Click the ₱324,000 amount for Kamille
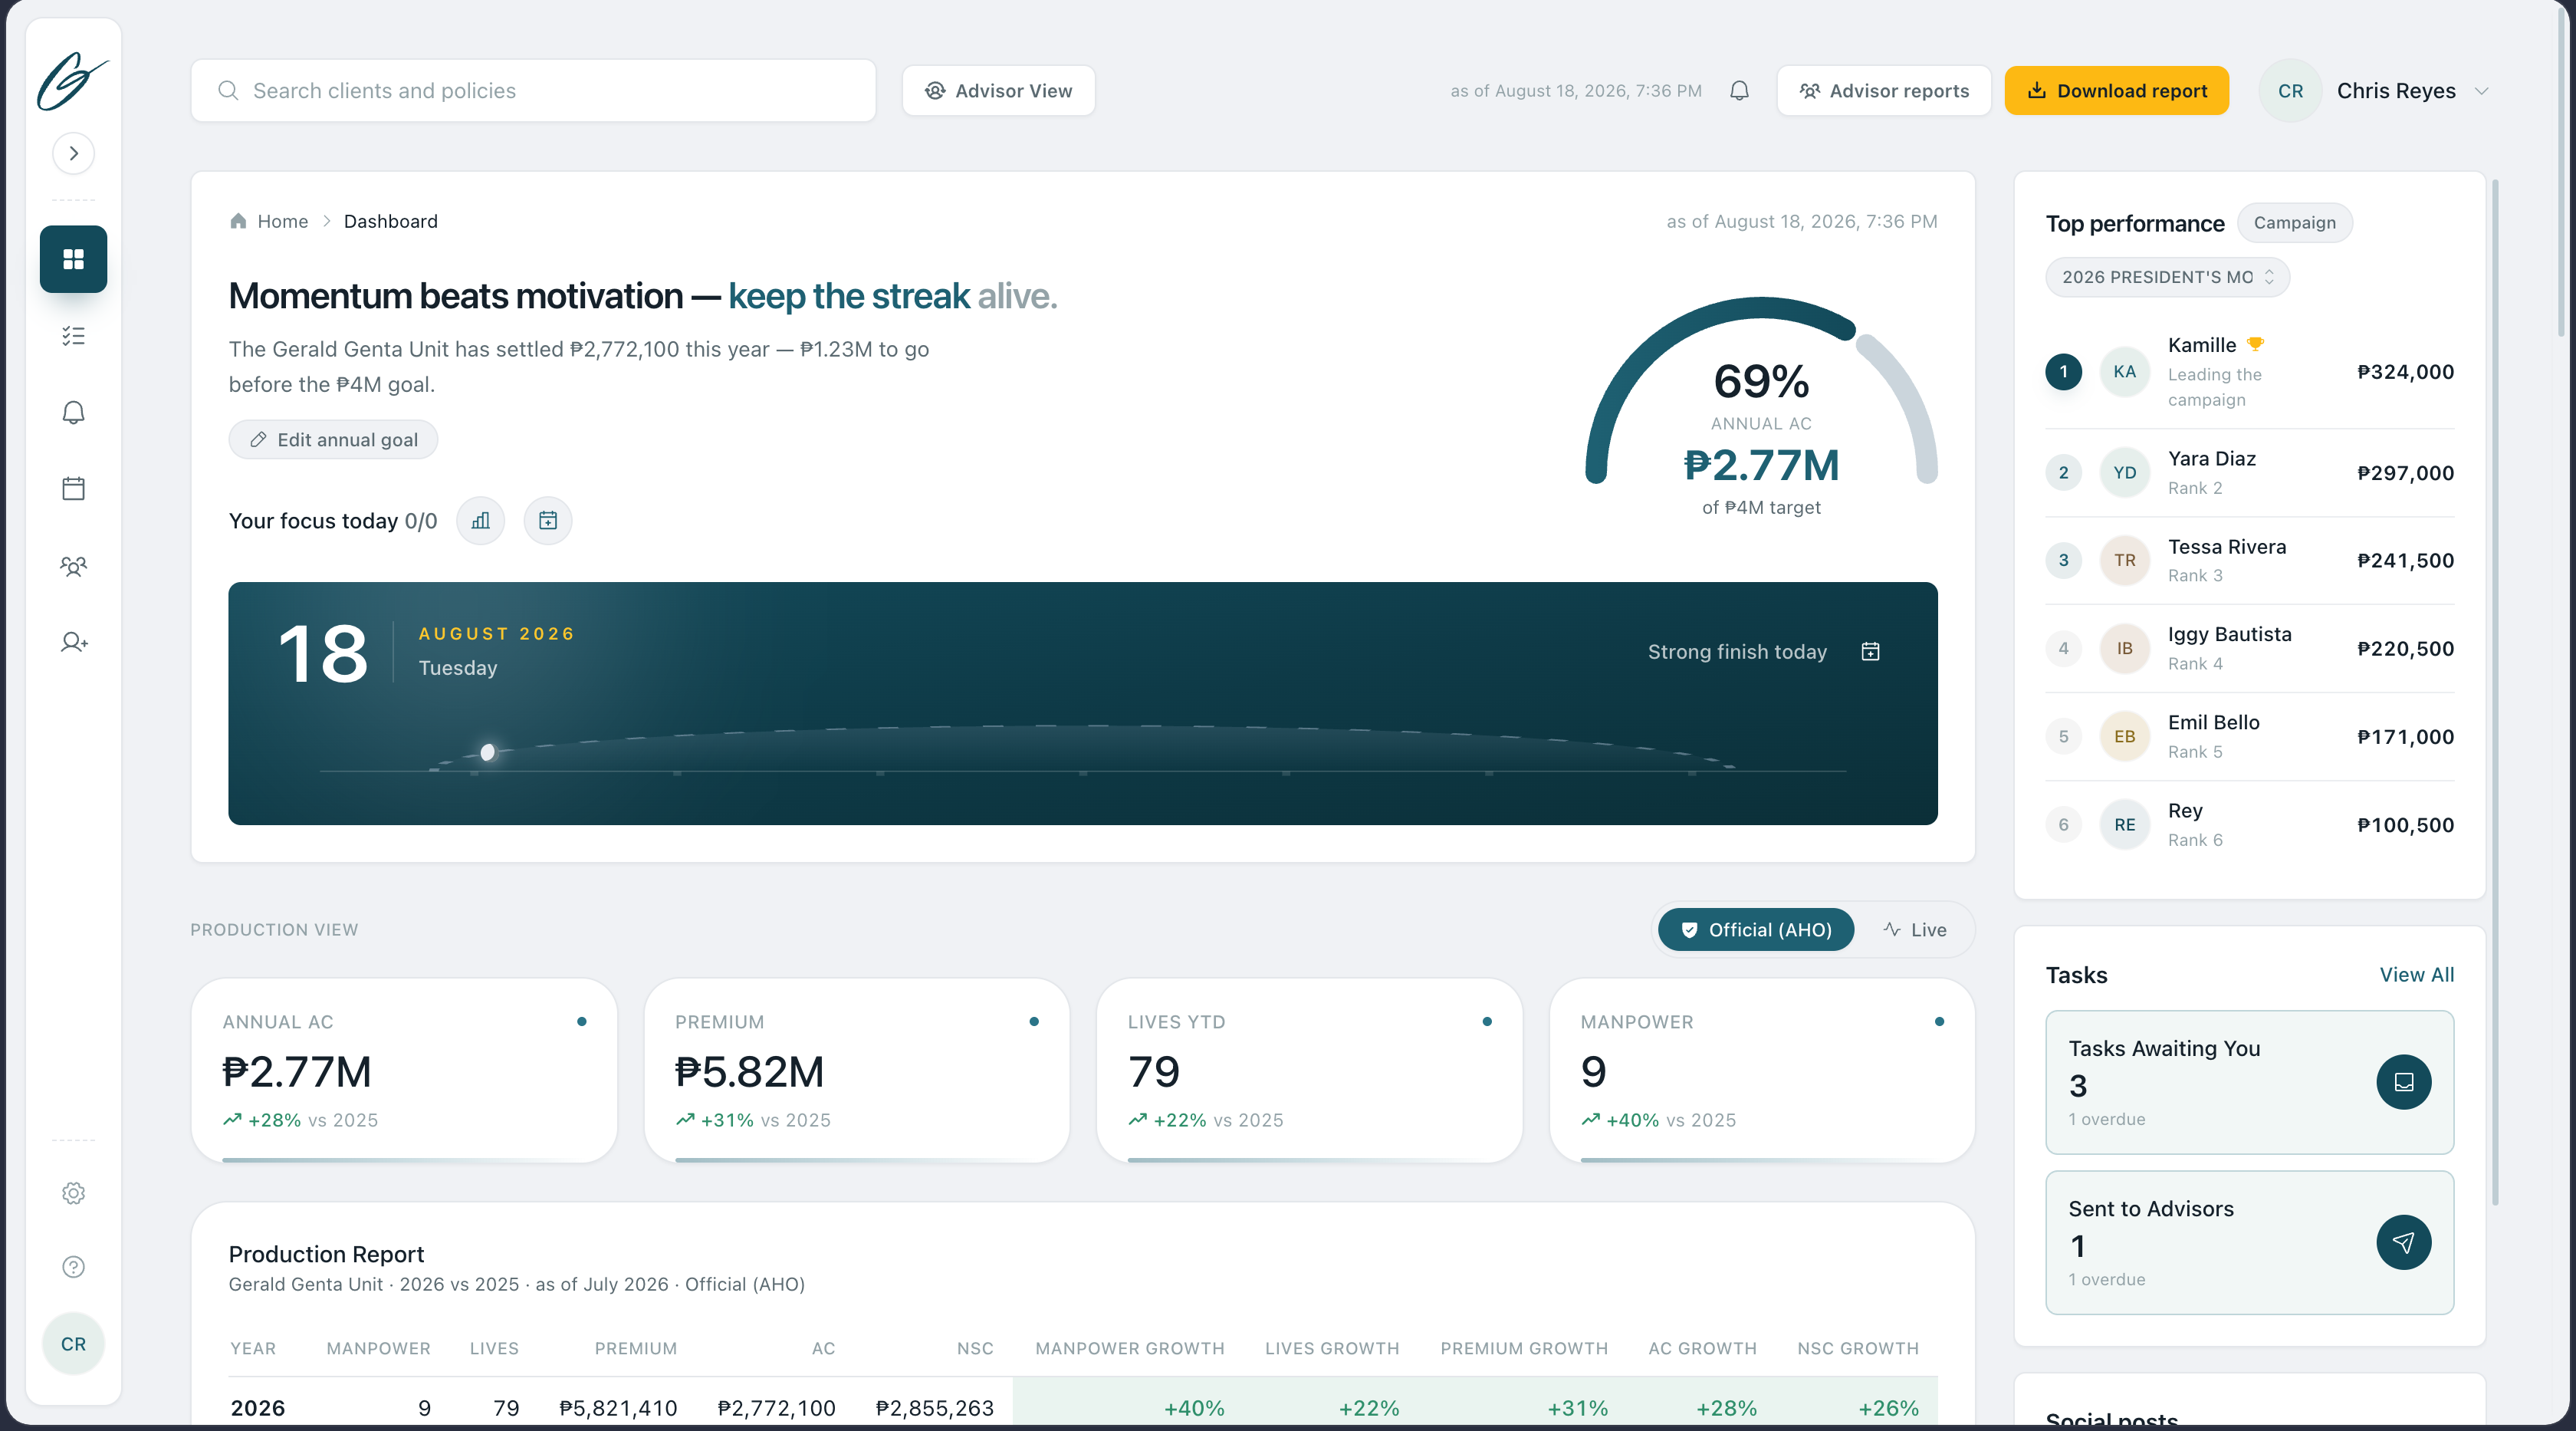Image resolution: width=2576 pixels, height=1431 pixels. [x=2405, y=372]
